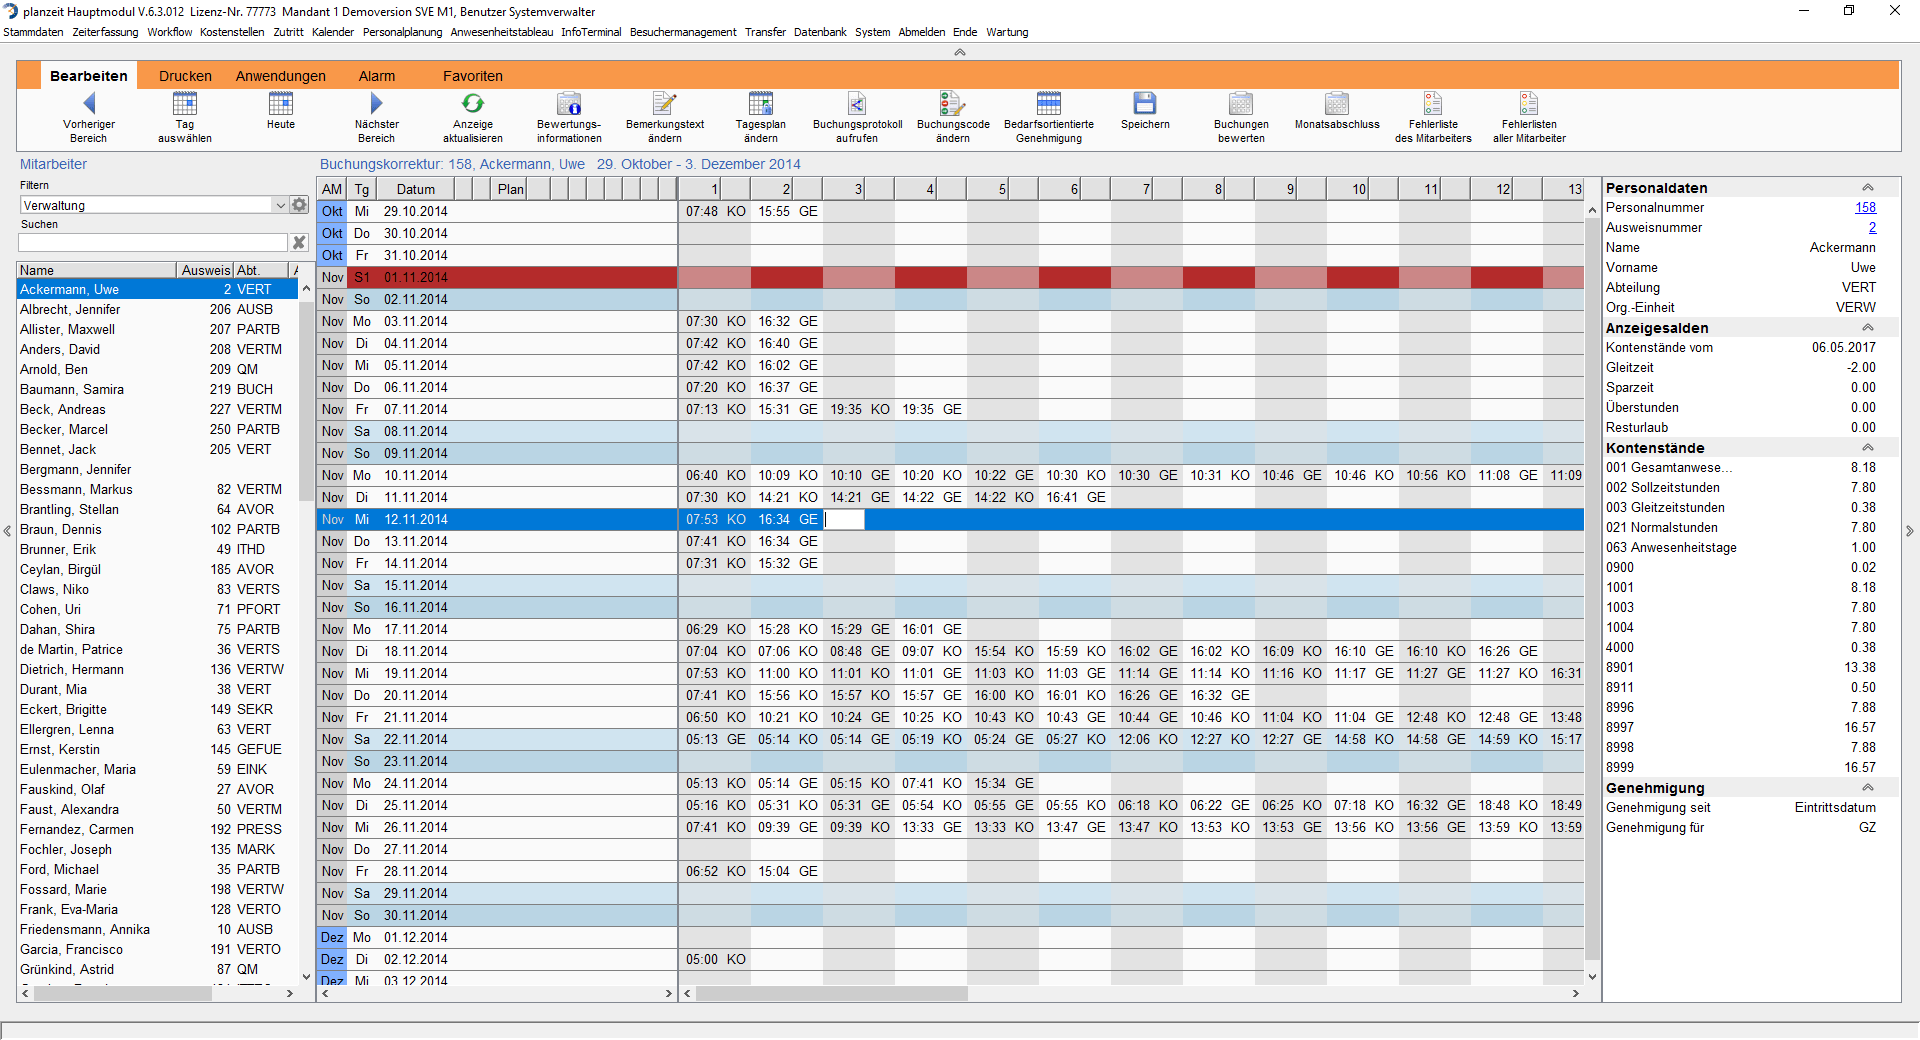Collapse the Kontenstände section
The width and height of the screenshot is (1920, 1040).
pyautogui.click(x=1866, y=448)
